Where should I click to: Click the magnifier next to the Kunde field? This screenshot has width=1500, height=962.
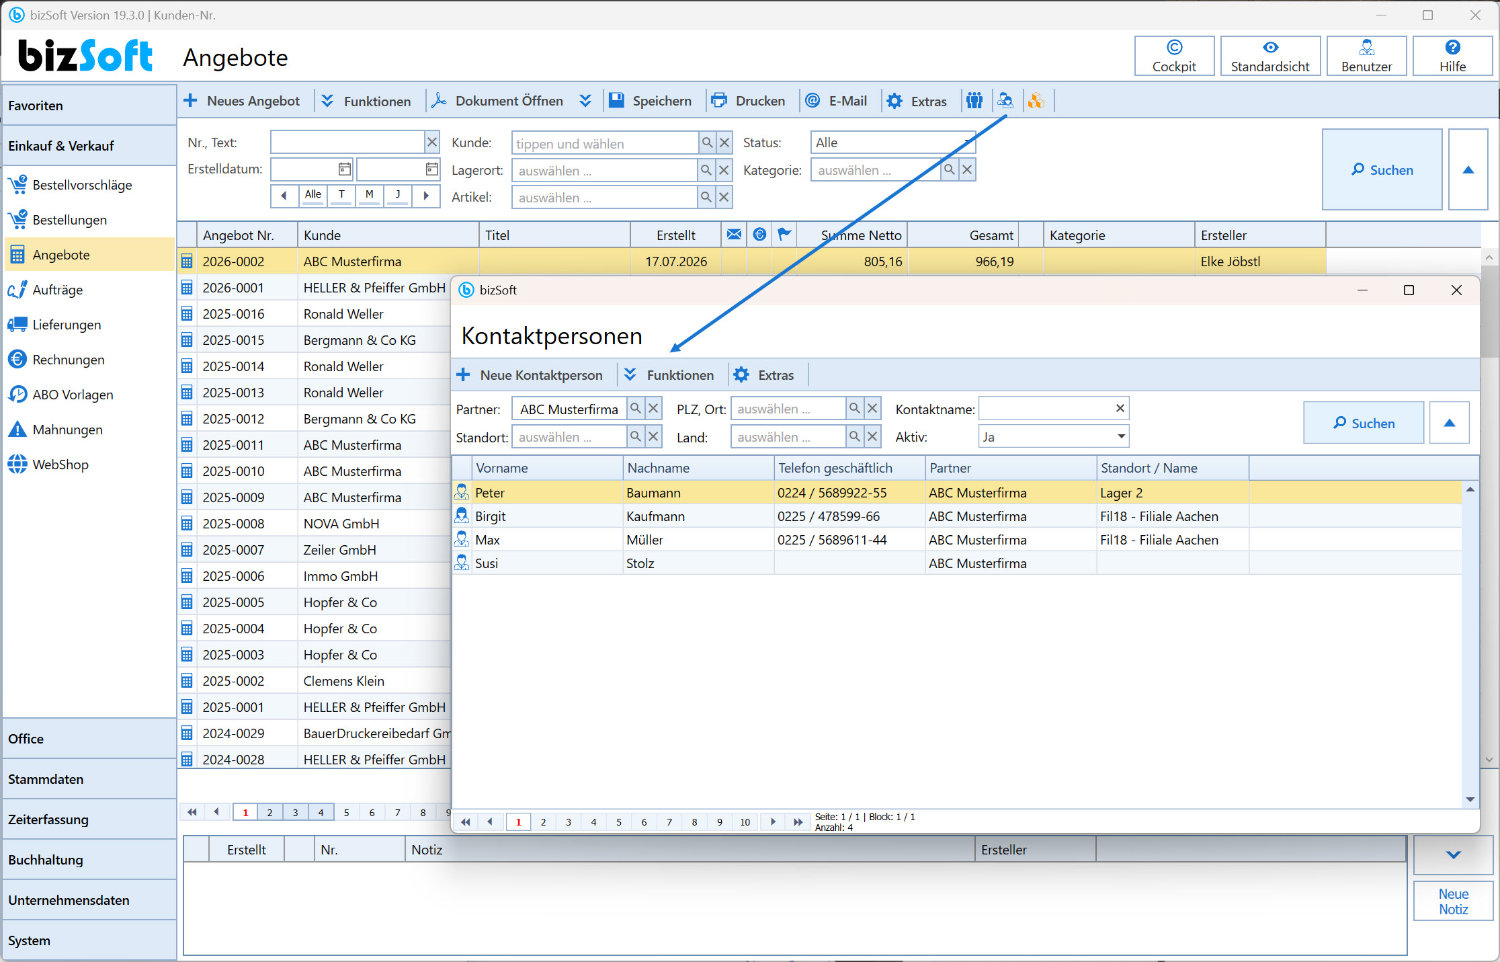(707, 143)
